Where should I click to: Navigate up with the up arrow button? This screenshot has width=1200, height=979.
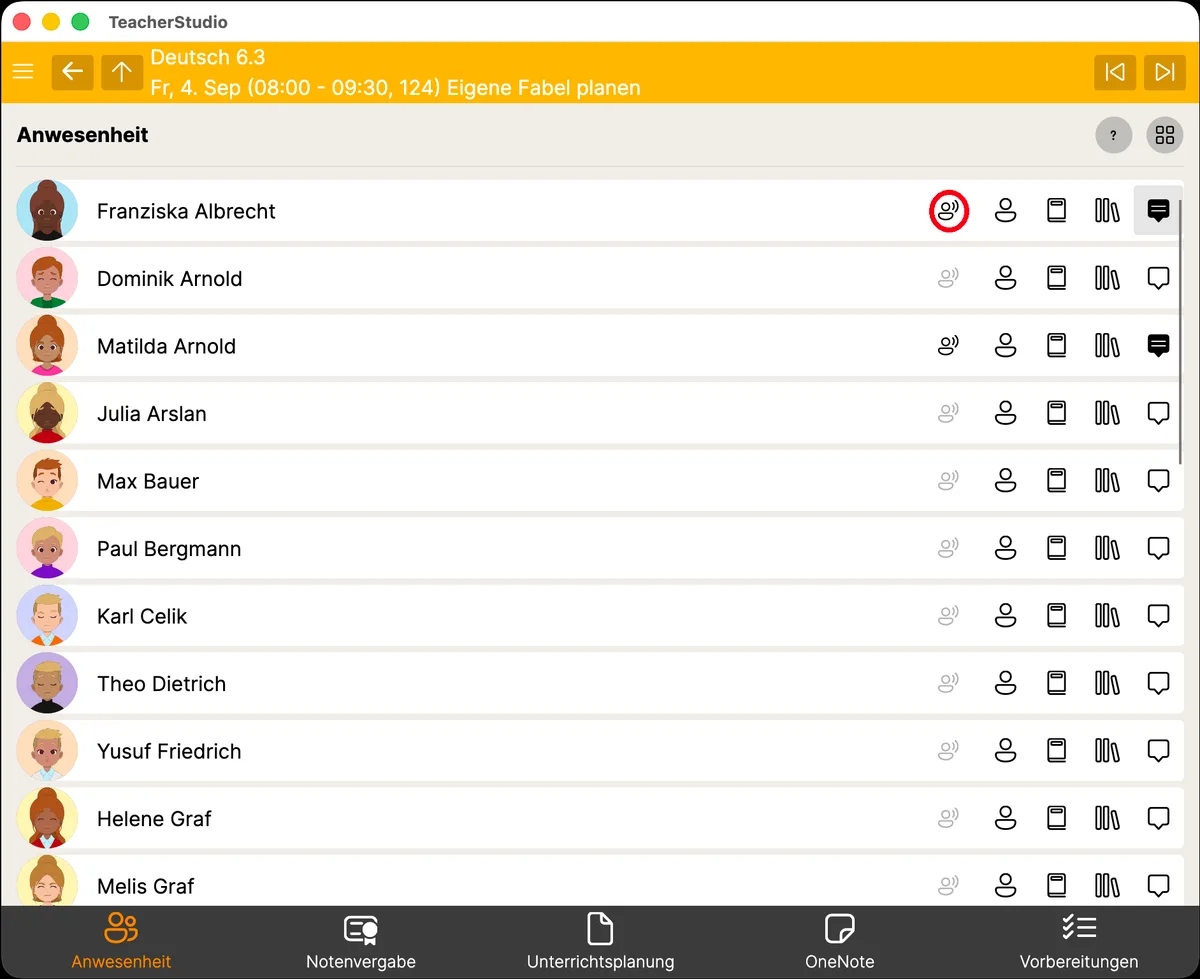click(x=122, y=72)
